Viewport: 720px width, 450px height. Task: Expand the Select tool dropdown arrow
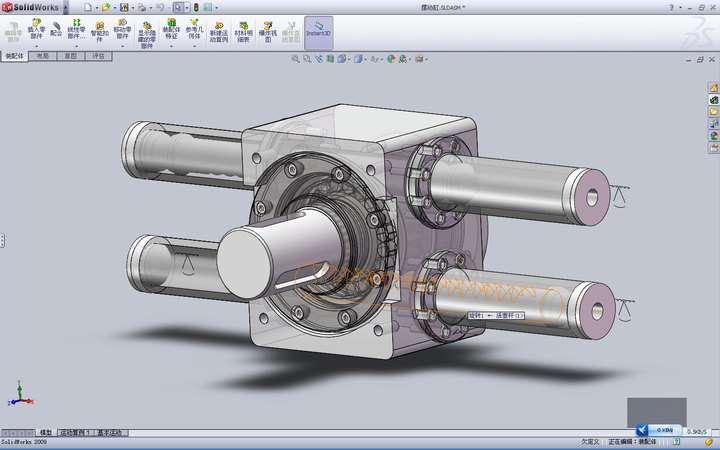(187, 8)
